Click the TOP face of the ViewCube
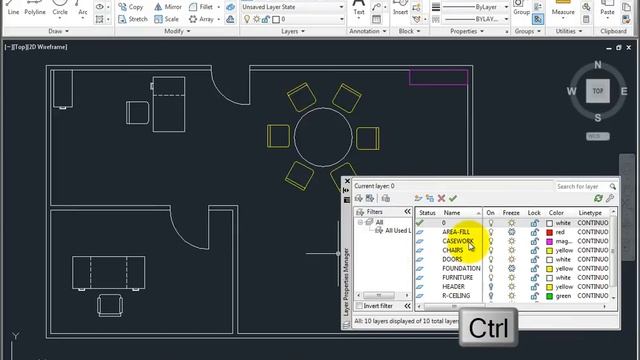Screen dimensions: 640x360 (x=598, y=91)
